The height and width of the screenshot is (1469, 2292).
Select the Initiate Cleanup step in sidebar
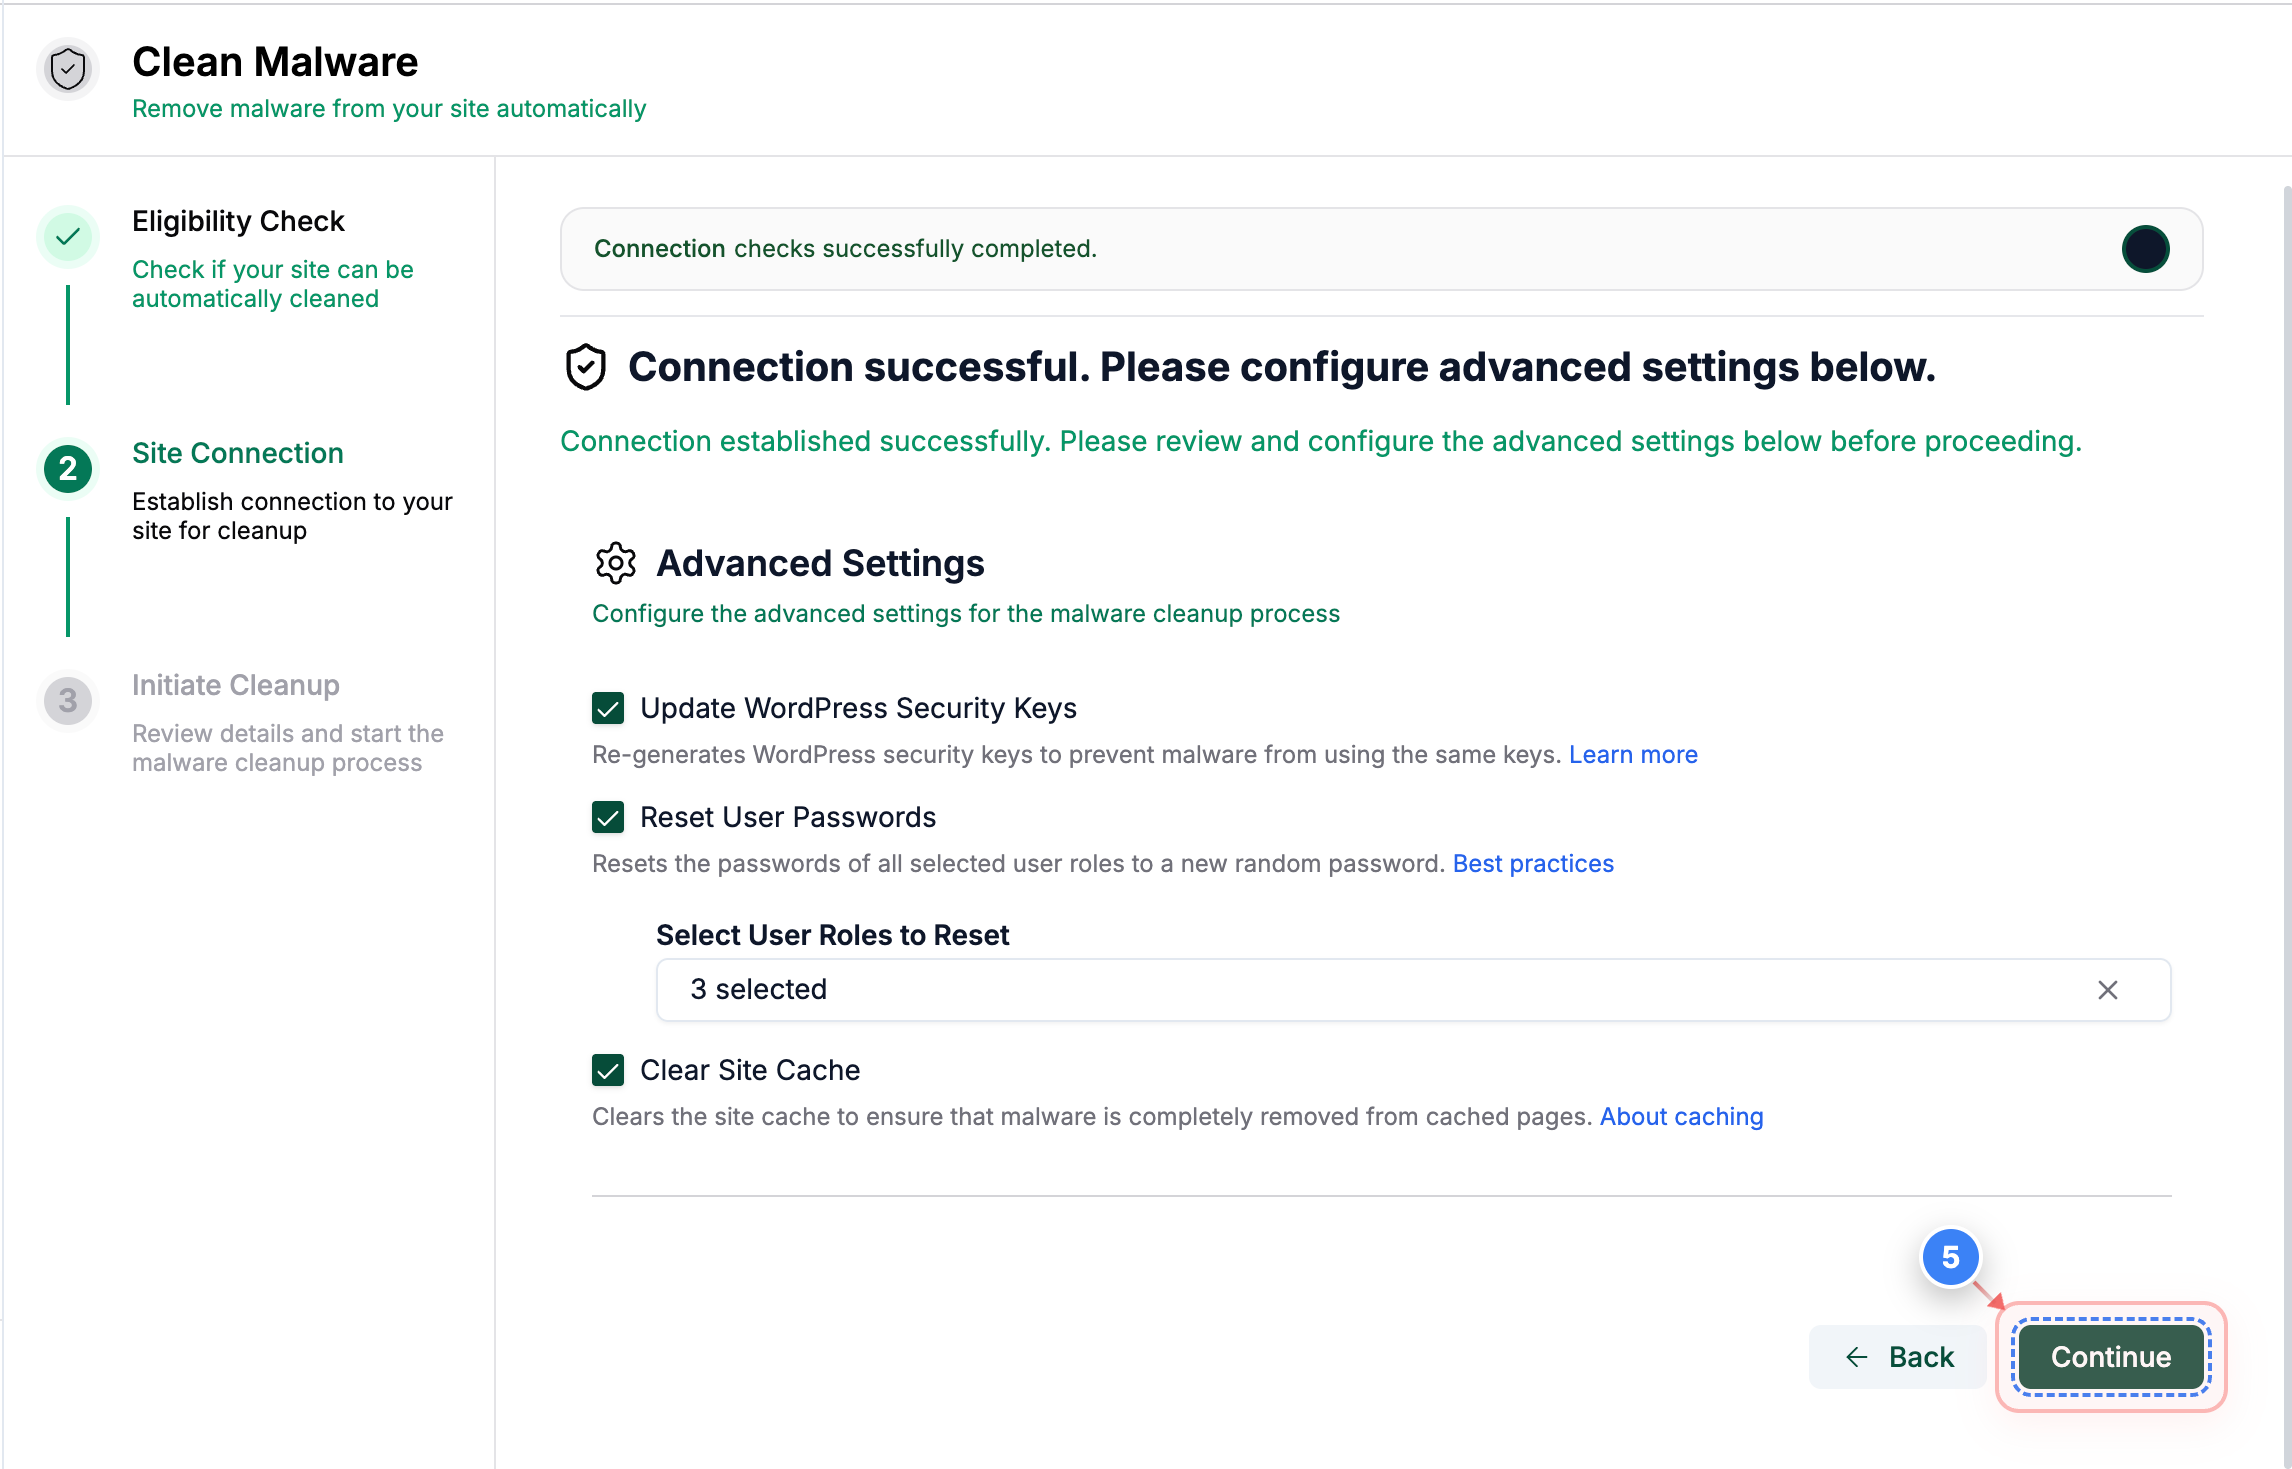point(236,685)
